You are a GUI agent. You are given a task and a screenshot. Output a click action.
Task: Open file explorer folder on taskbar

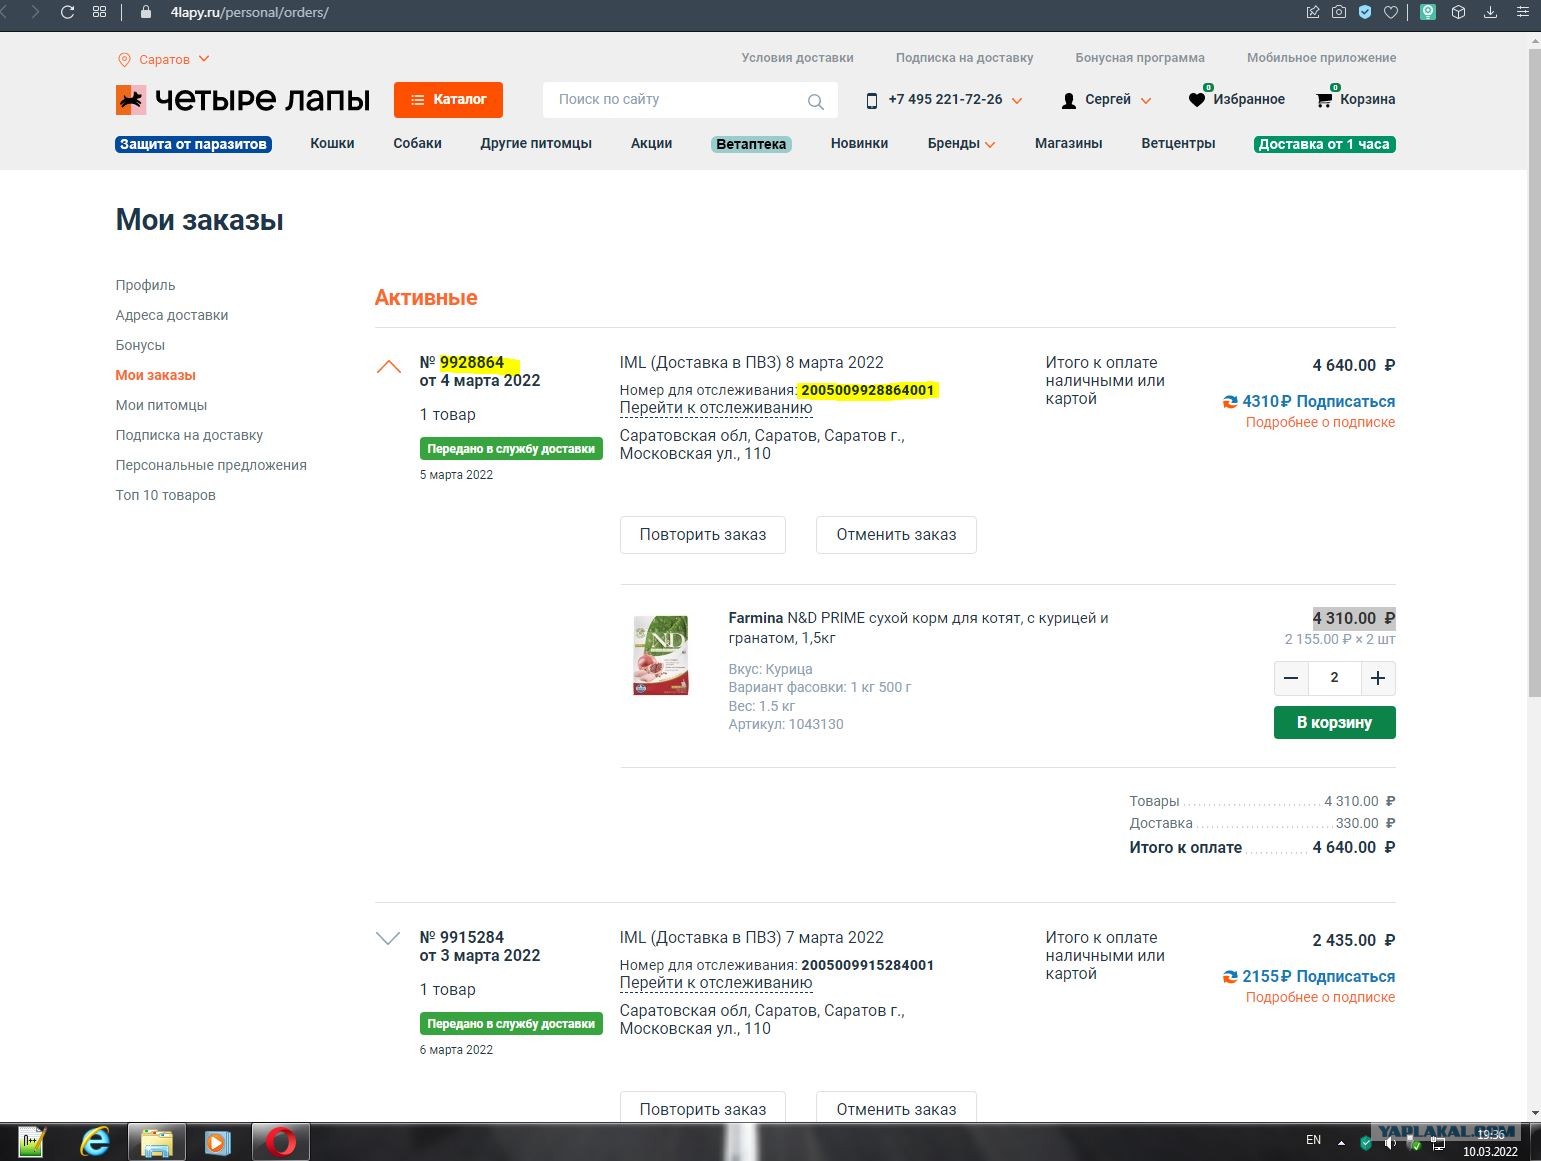(157, 1141)
